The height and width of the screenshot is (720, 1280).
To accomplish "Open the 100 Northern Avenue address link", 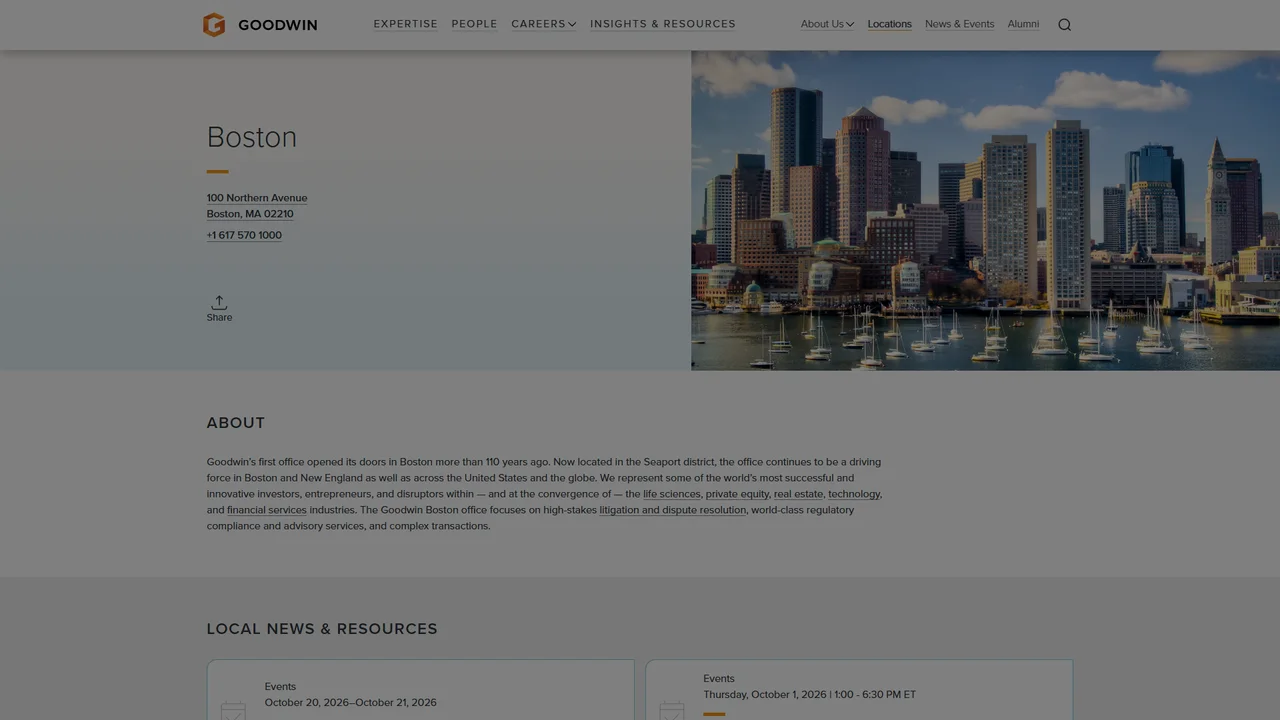I will click(257, 206).
